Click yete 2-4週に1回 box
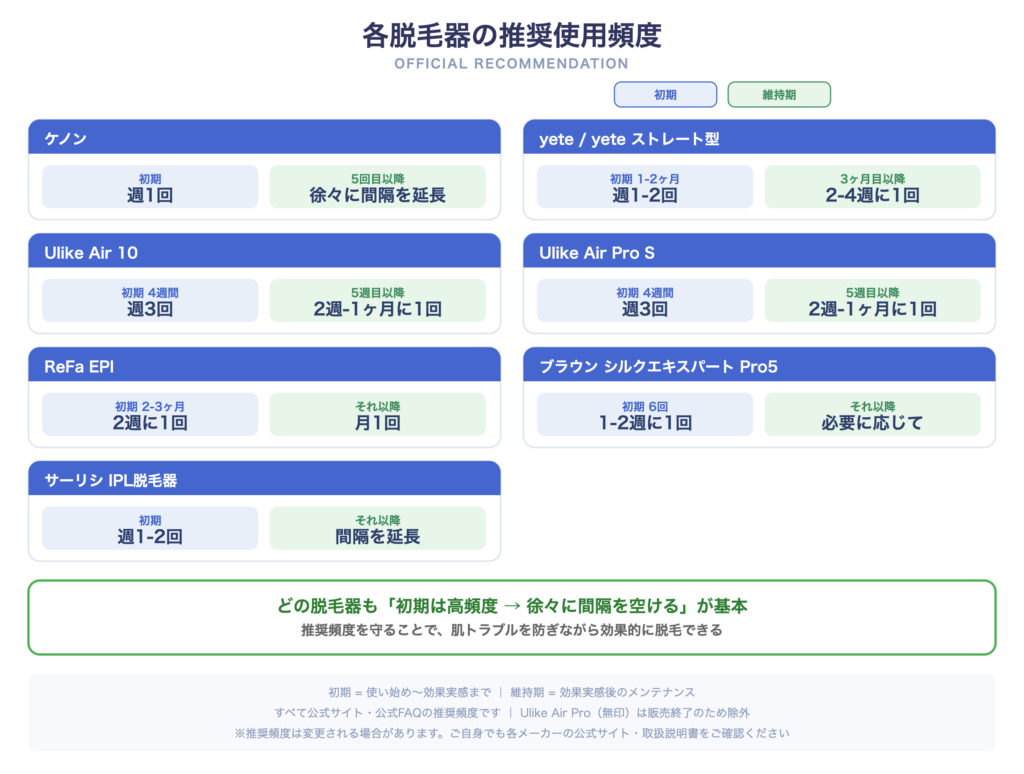This screenshot has height=774, width=1024. (872, 187)
